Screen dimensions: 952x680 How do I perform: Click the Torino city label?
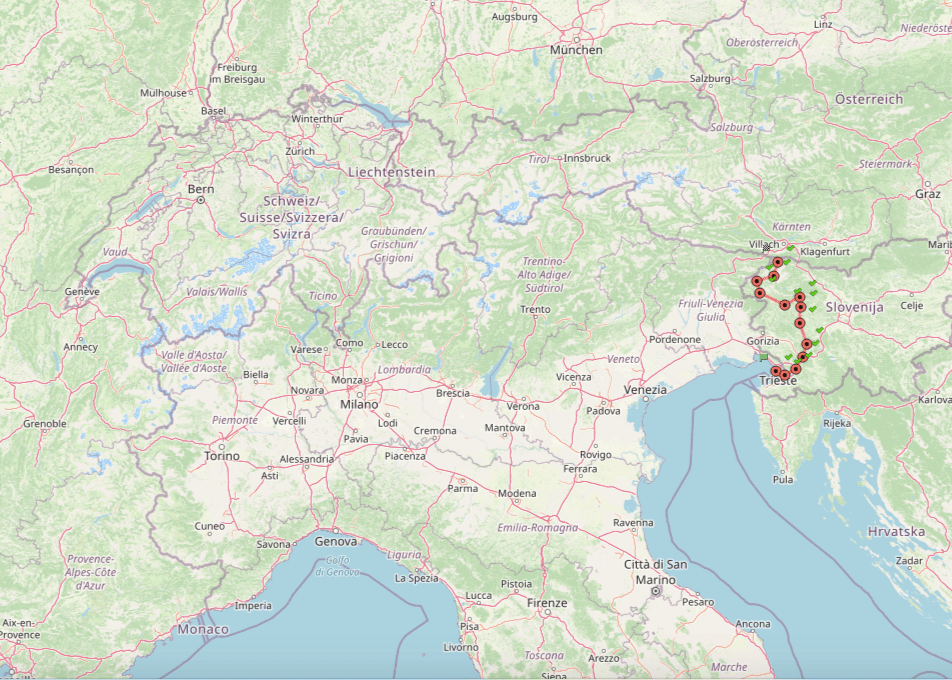221,456
